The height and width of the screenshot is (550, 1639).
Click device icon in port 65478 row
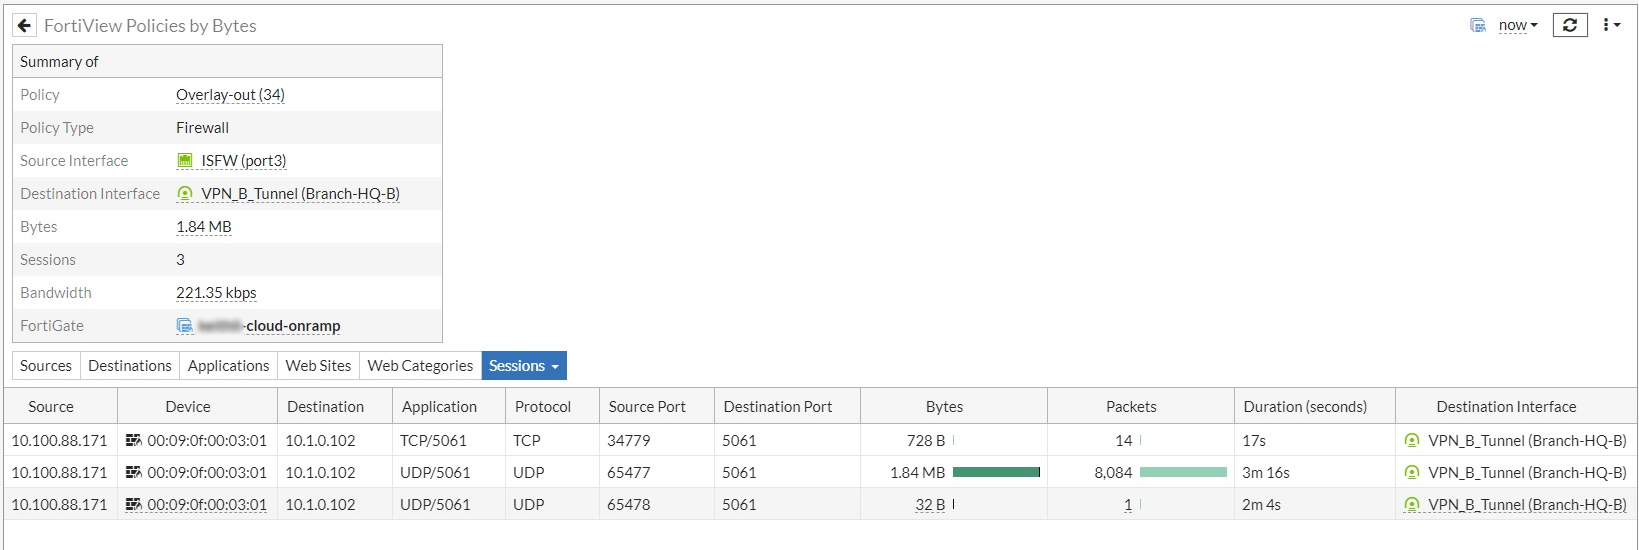point(133,504)
